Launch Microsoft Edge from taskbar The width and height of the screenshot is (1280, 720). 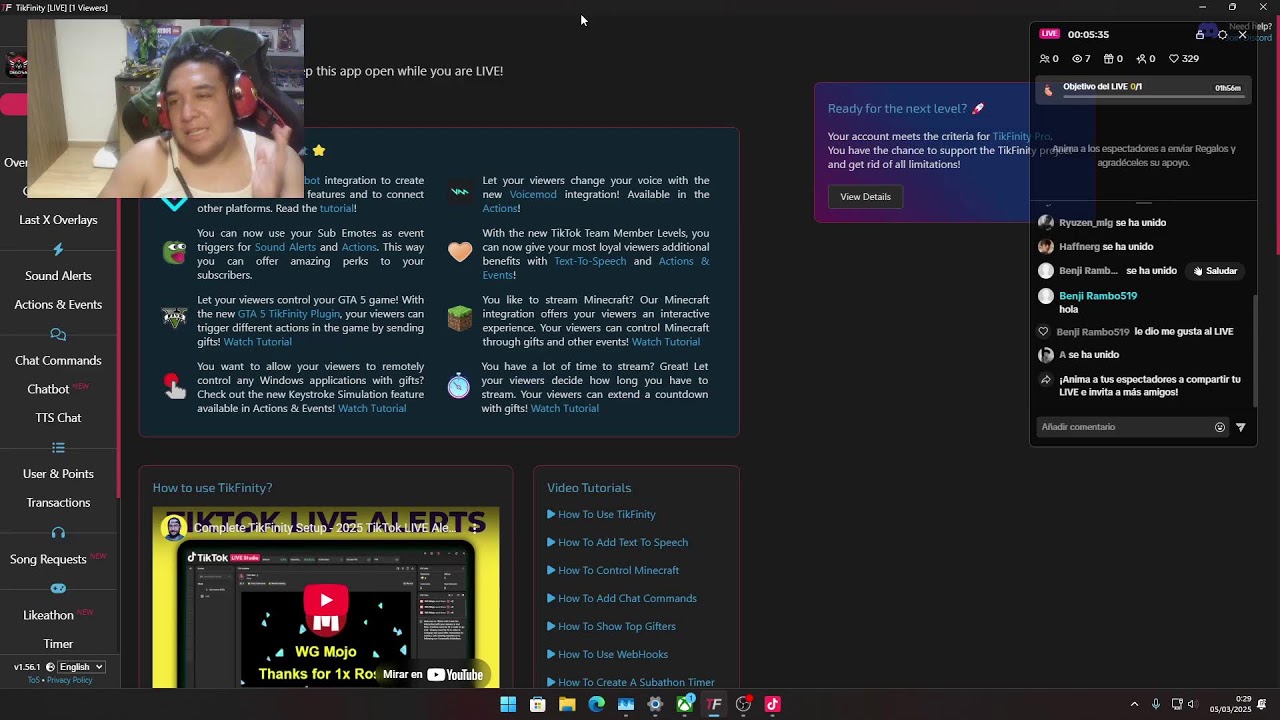coord(596,704)
